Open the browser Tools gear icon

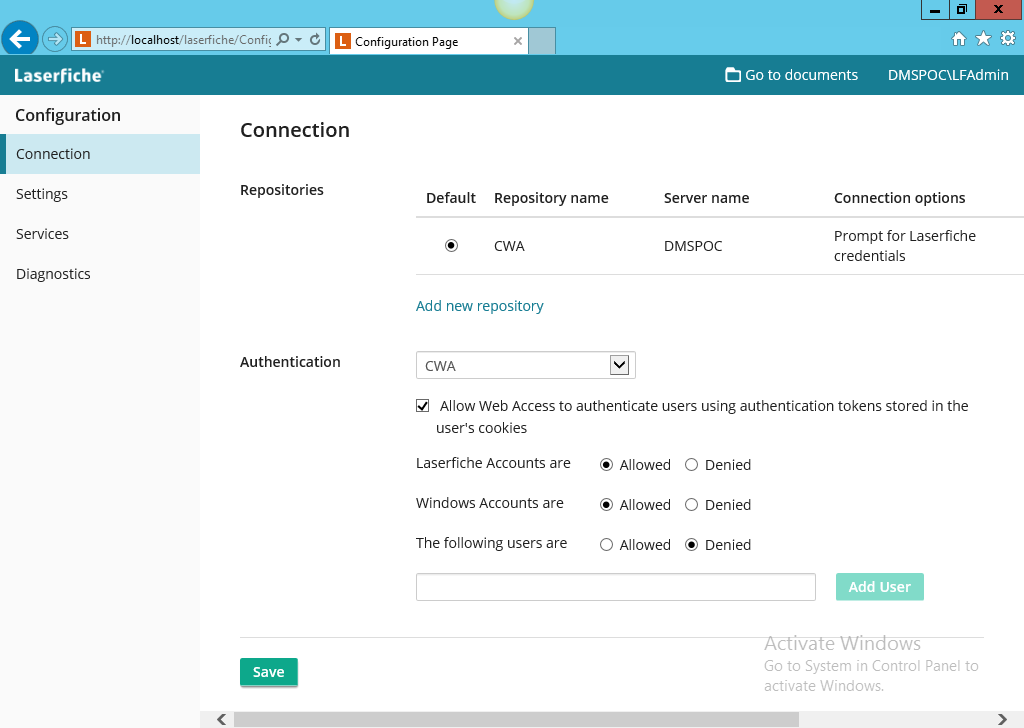[1007, 39]
